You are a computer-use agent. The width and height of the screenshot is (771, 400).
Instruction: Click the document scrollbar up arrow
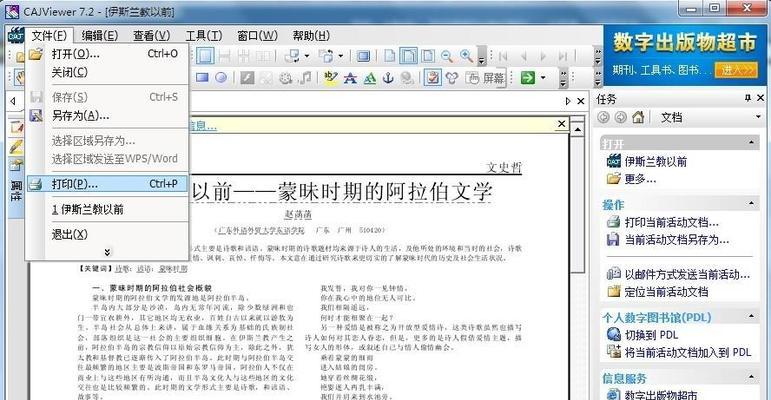tap(578, 129)
